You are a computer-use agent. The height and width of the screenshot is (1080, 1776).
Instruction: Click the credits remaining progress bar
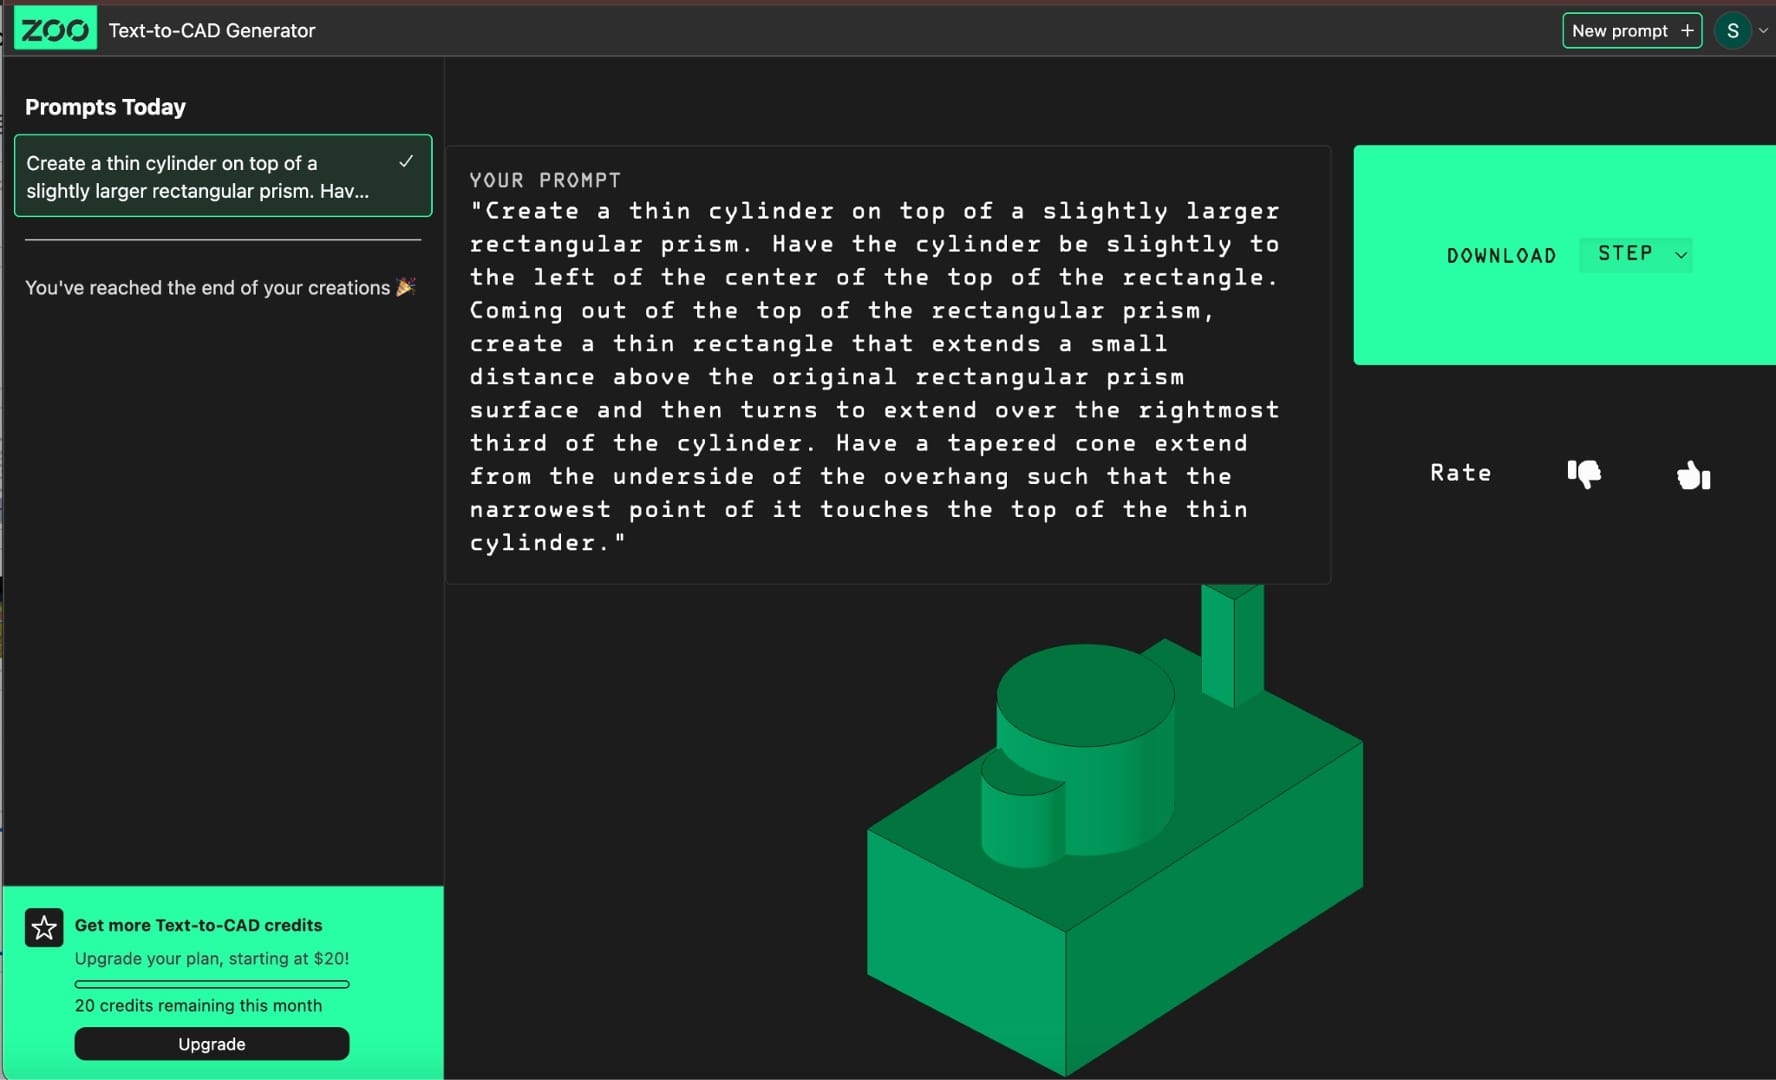tap(212, 984)
